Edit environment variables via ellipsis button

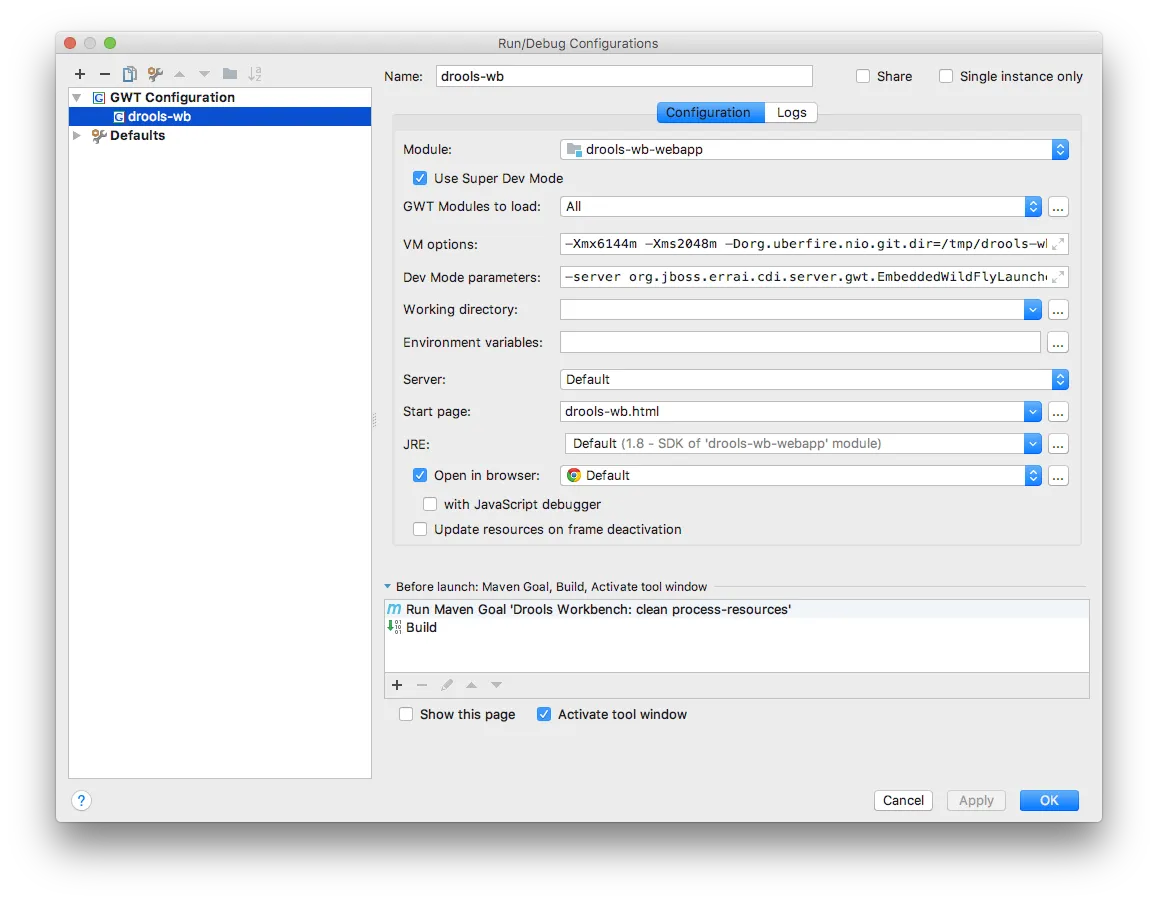(x=1058, y=343)
